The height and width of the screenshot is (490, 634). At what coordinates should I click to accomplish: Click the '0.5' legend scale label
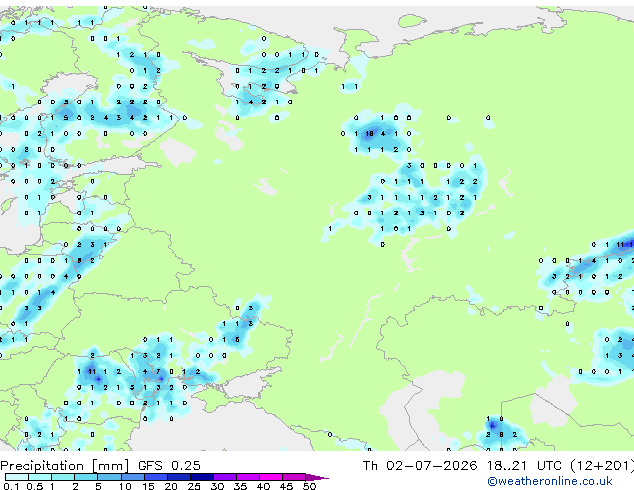(34, 486)
